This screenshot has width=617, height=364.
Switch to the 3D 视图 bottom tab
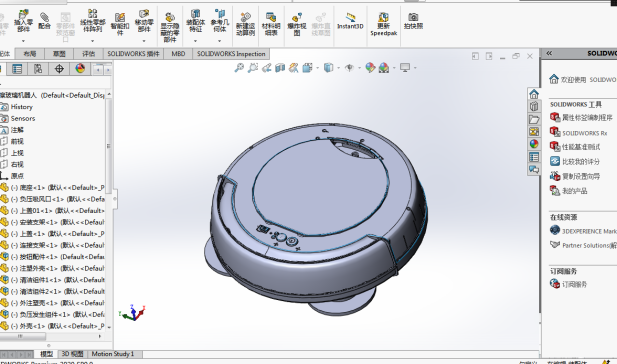(x=72, y=354)
